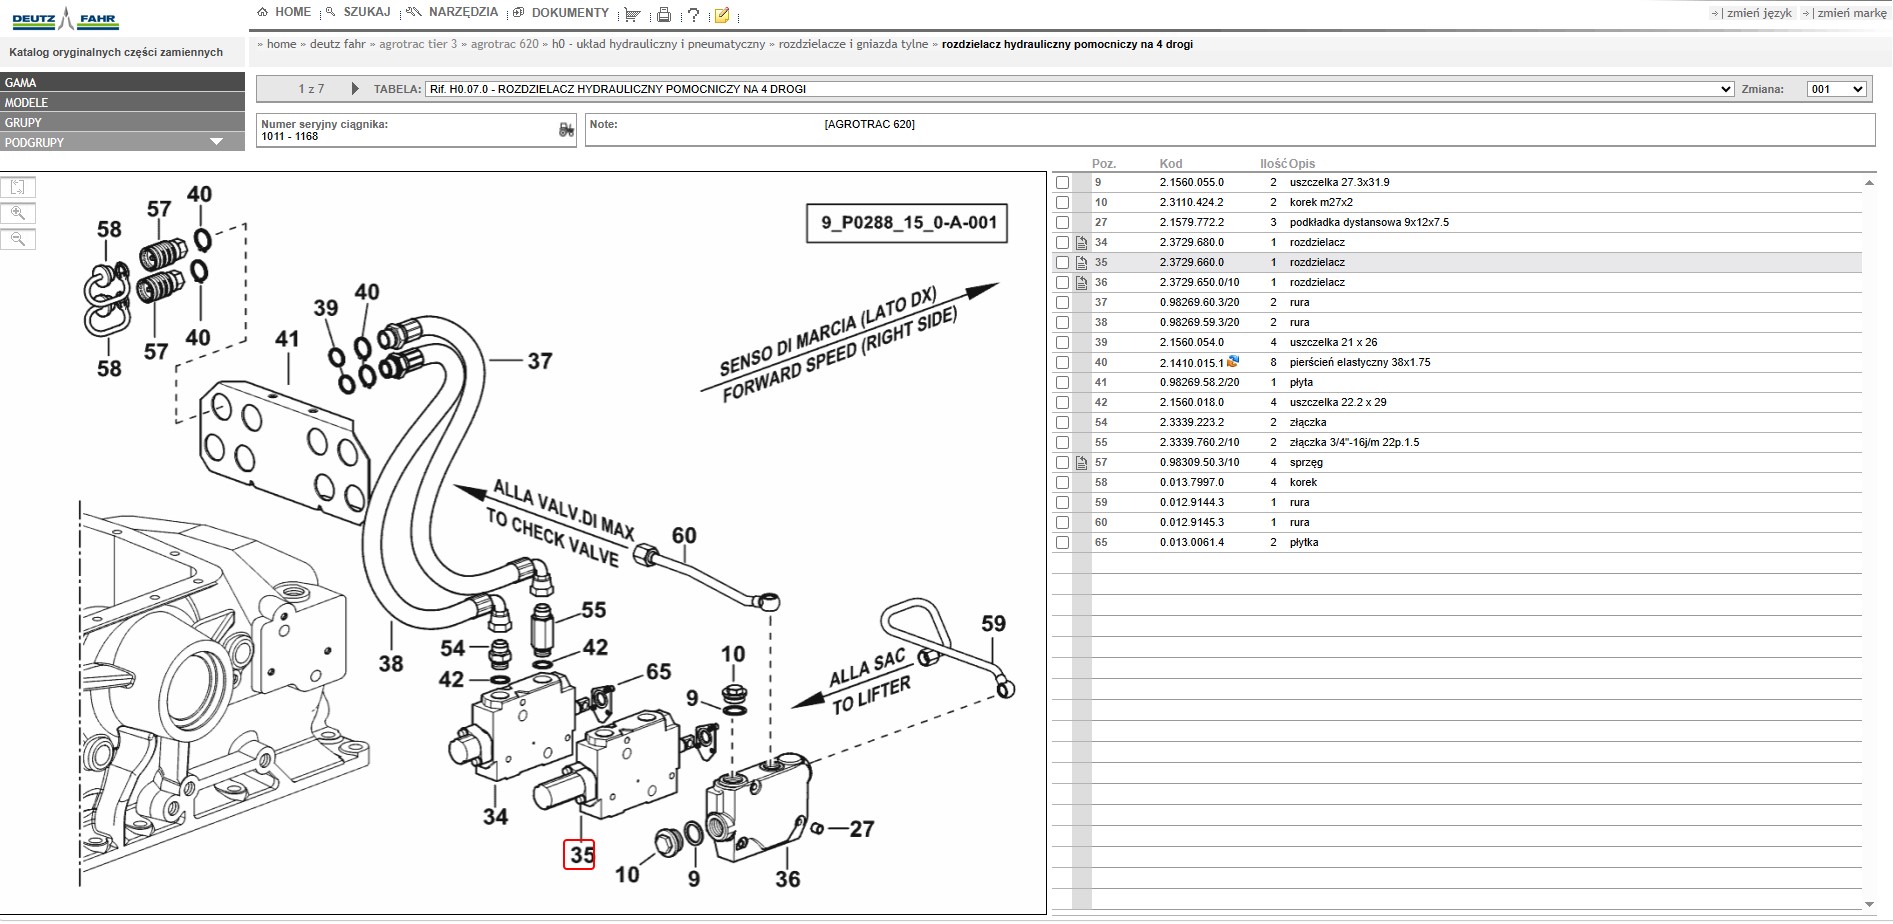Image resolution: width=1893 pixels, height=924 pixels.
Task: Click the fit-to-view diagram icon
Action: click(x=18, y=187)
